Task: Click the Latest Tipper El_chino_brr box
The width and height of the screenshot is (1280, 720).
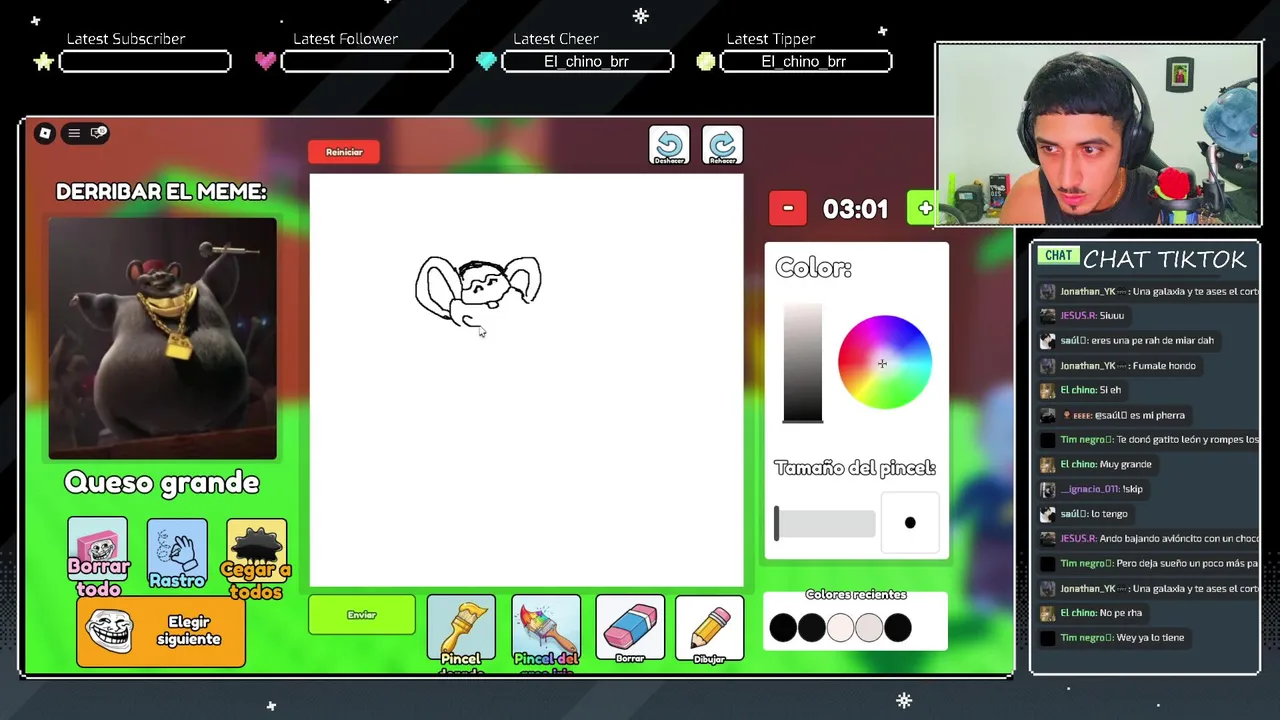Action: pos(805,62)
